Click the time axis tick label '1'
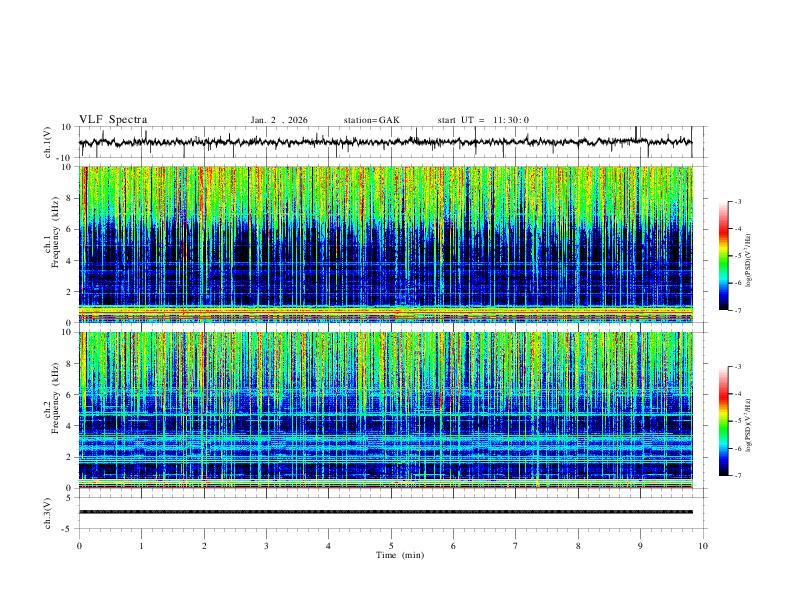This screenshot has width=792, height=612. pyautogui.click(x=141, y=546)
